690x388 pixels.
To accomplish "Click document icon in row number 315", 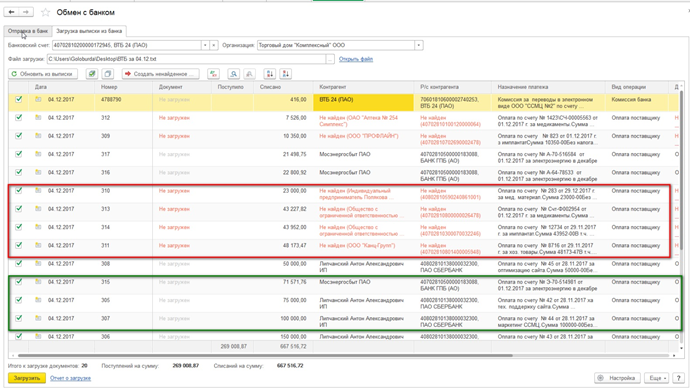I will 38,282.
